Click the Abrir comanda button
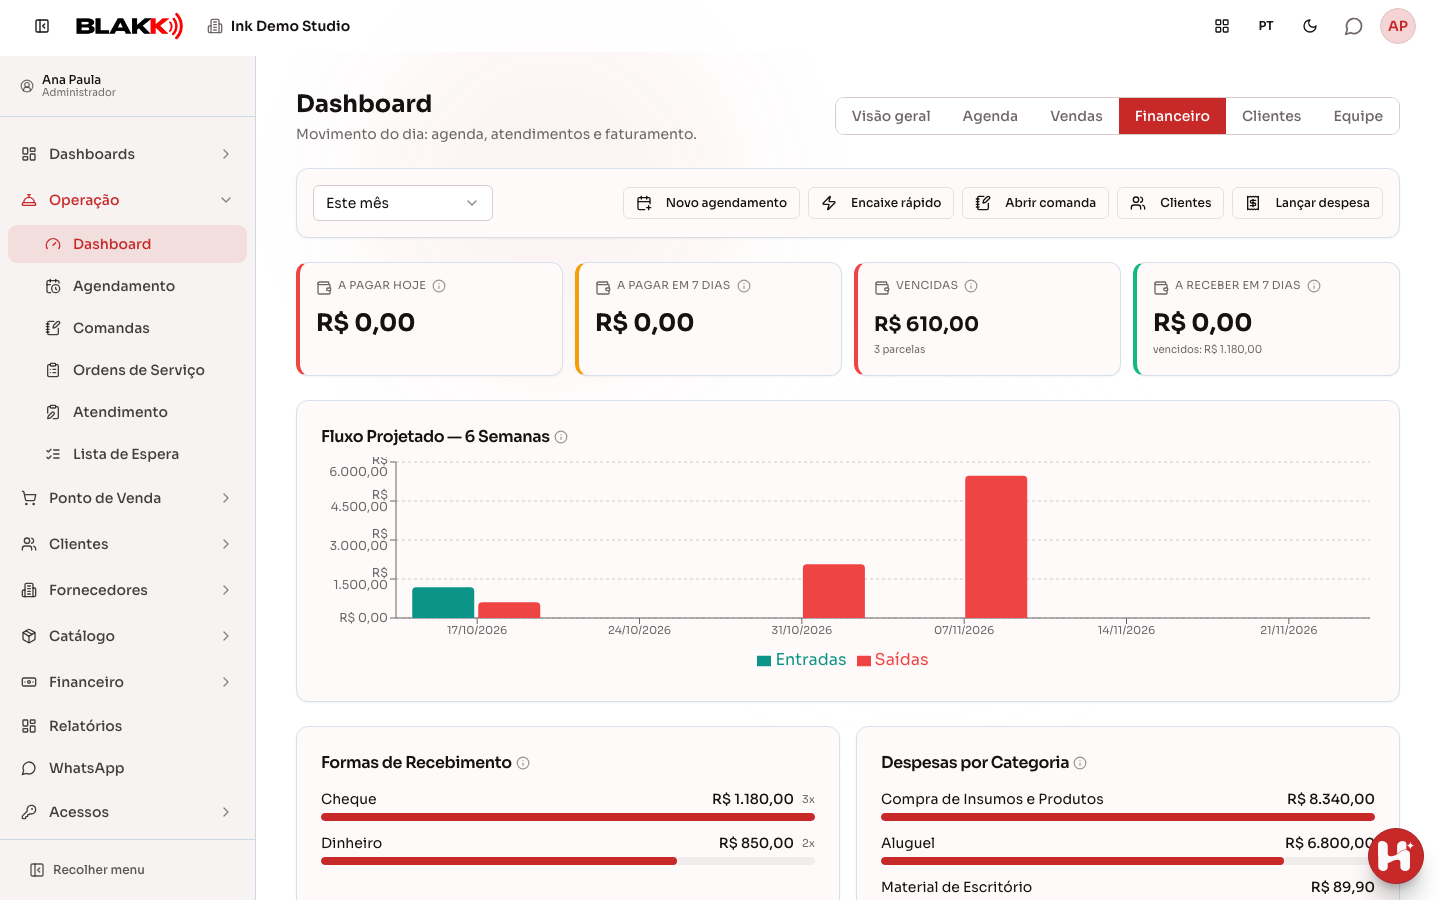 tap(1035, 203)
